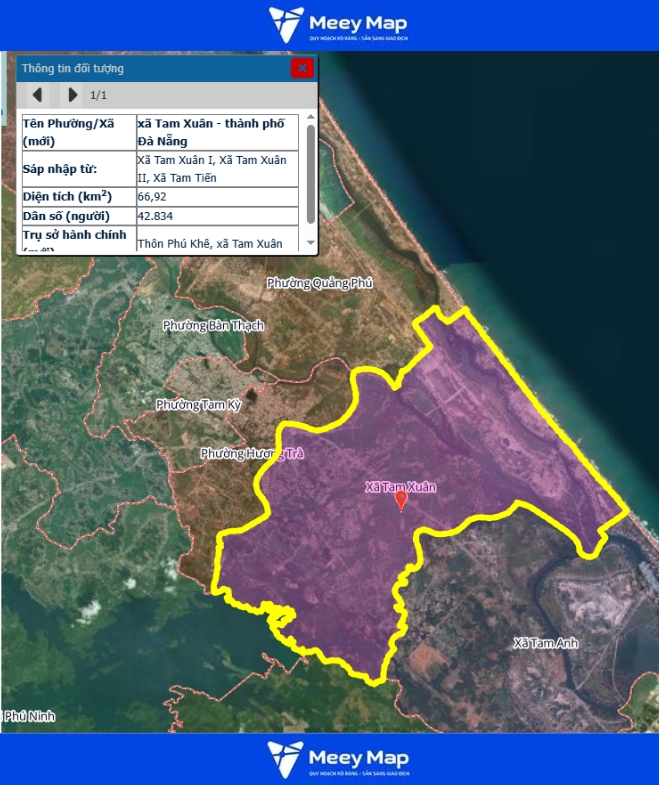The width and height of the screenshot is (659, 785).
Task: Click the next record arrow in popup
Action: coord(72,95)
